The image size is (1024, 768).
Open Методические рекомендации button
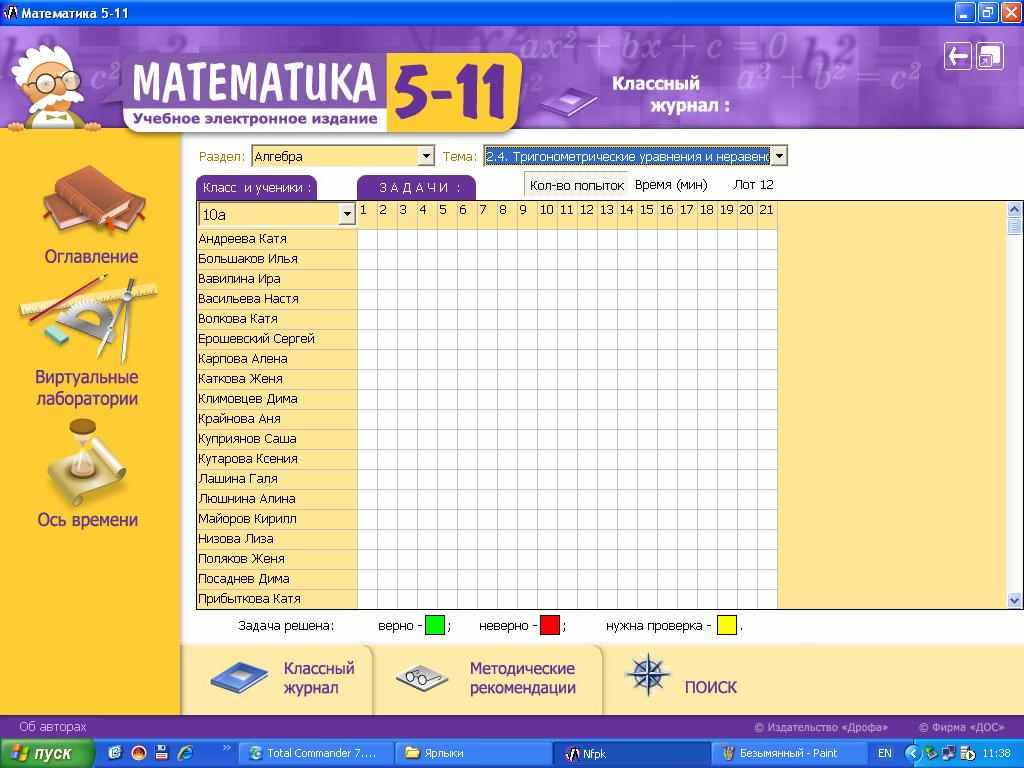pos(488,679)
